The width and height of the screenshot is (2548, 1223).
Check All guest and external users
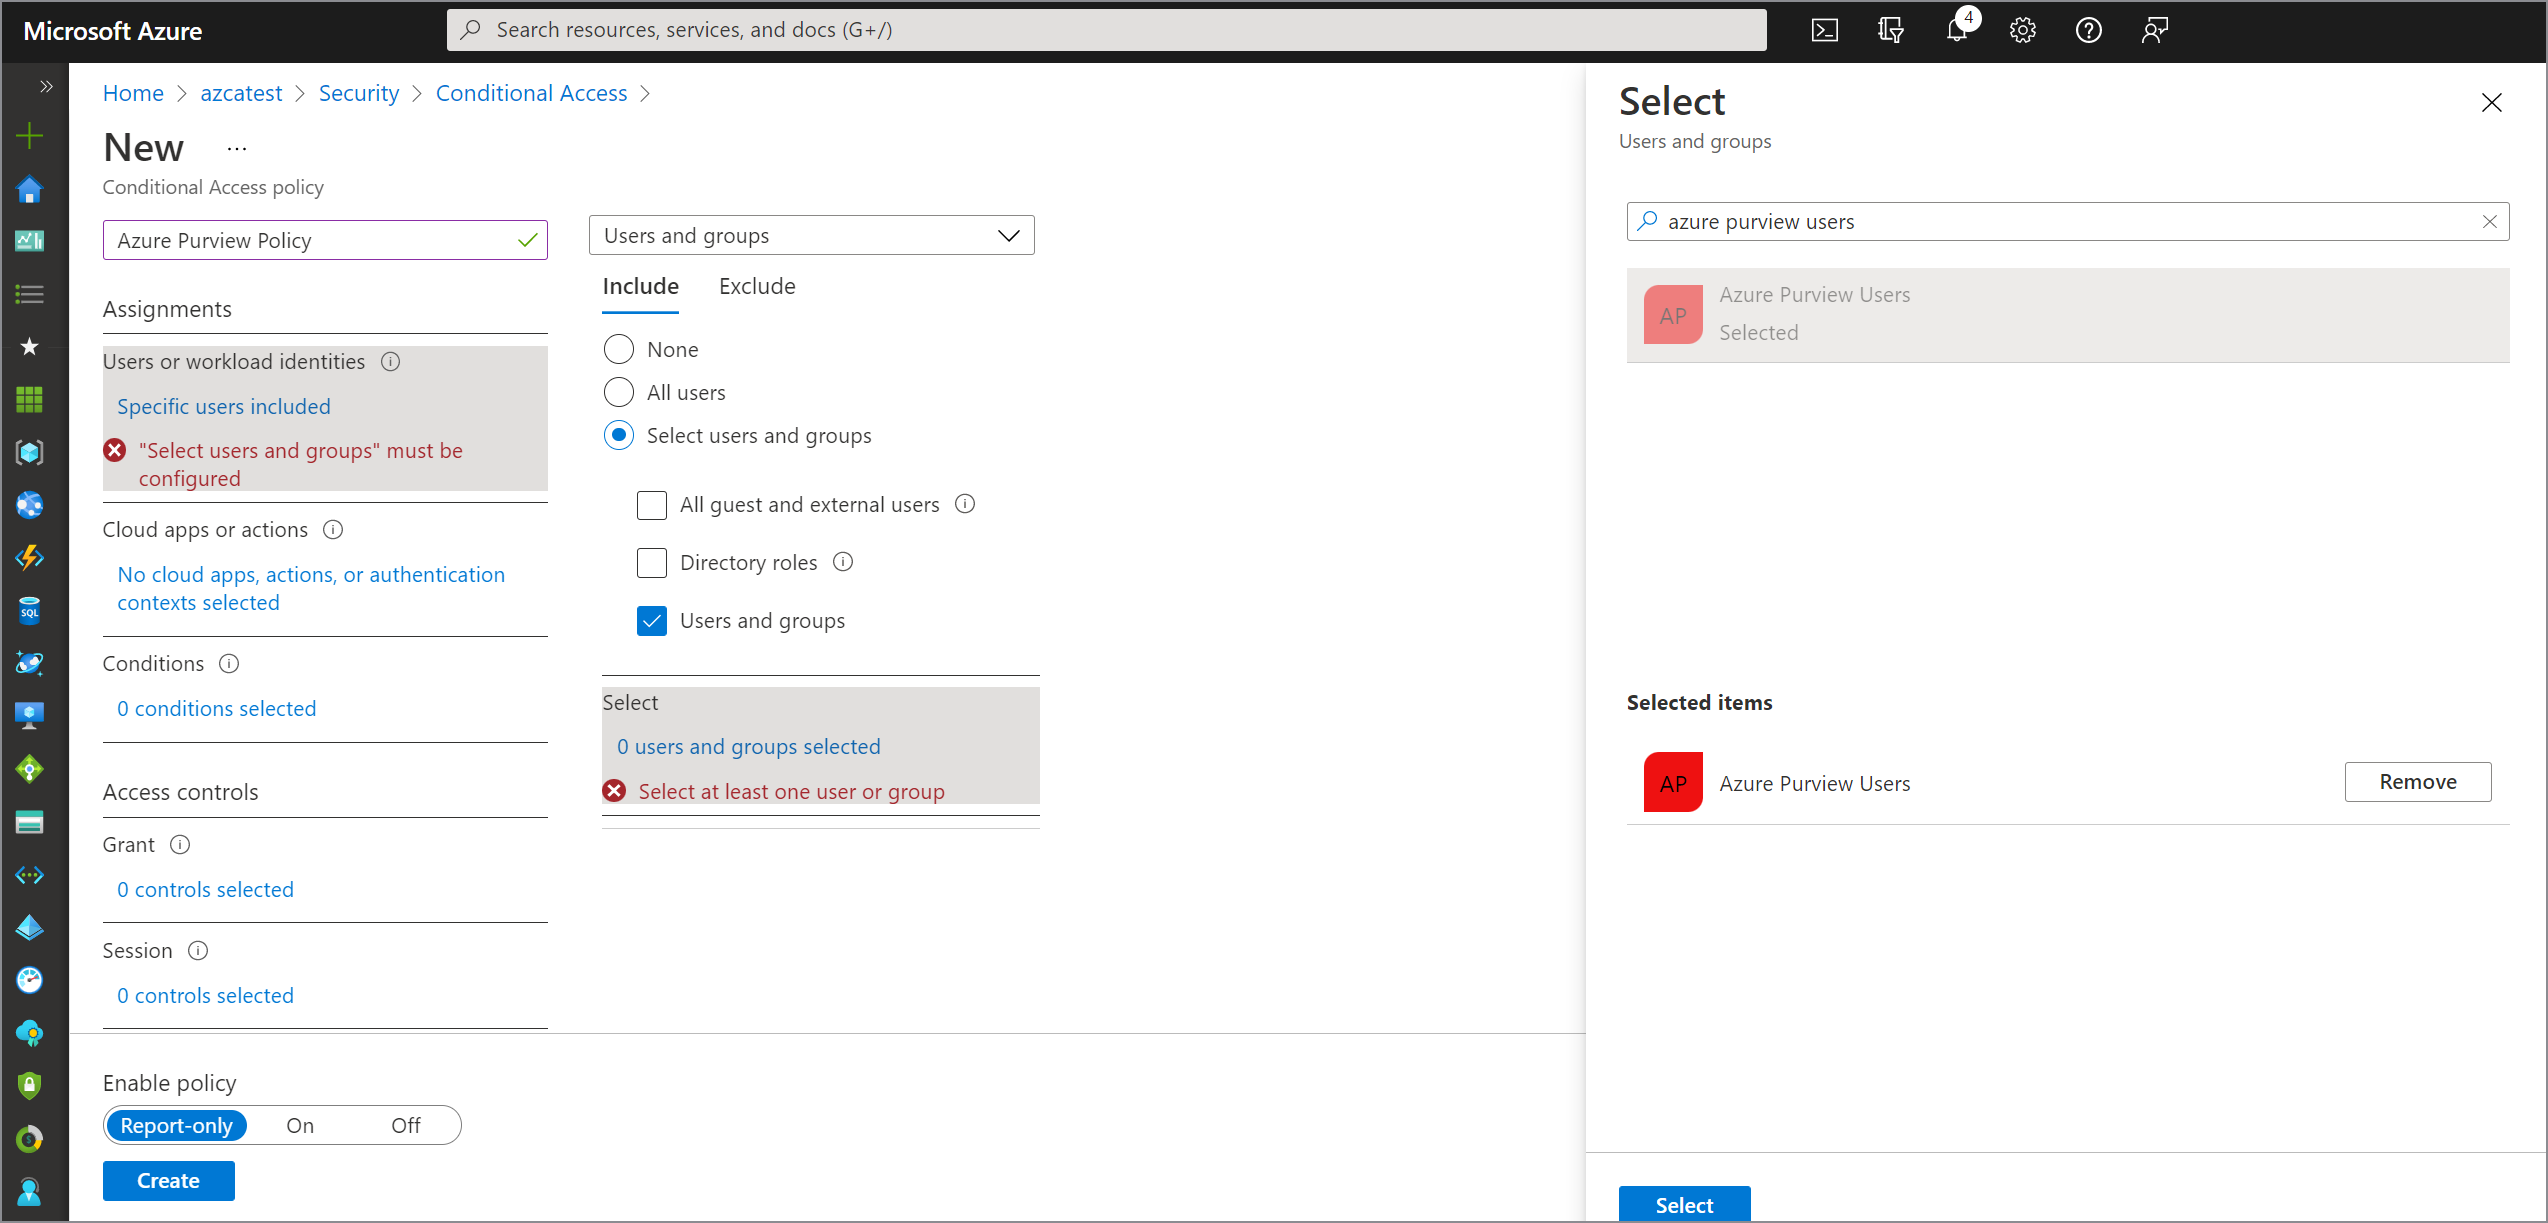652,505
